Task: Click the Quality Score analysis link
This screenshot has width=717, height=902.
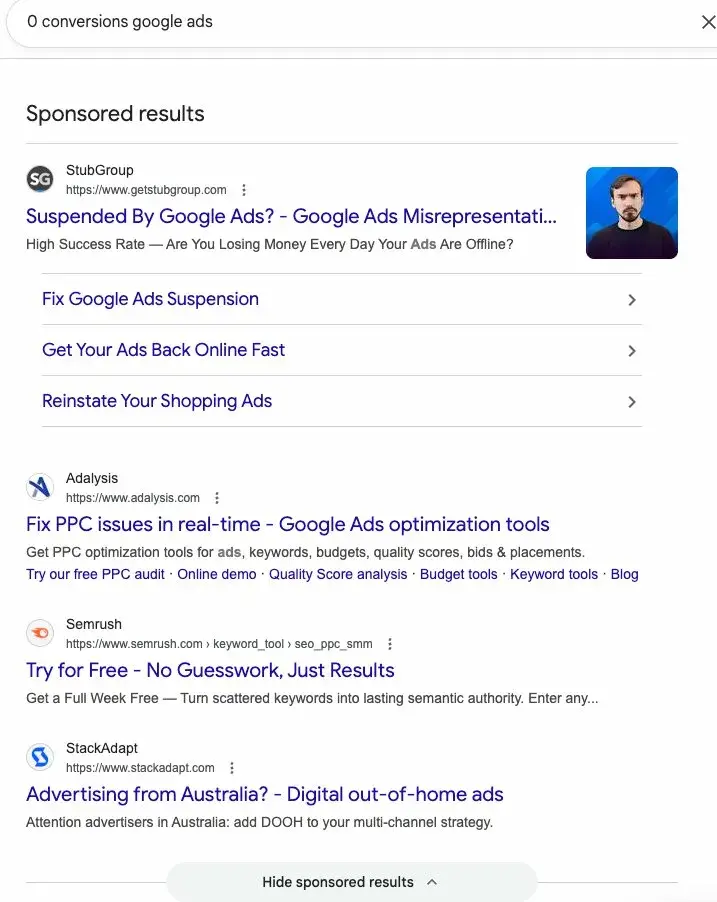Action: tap(337, 574)
